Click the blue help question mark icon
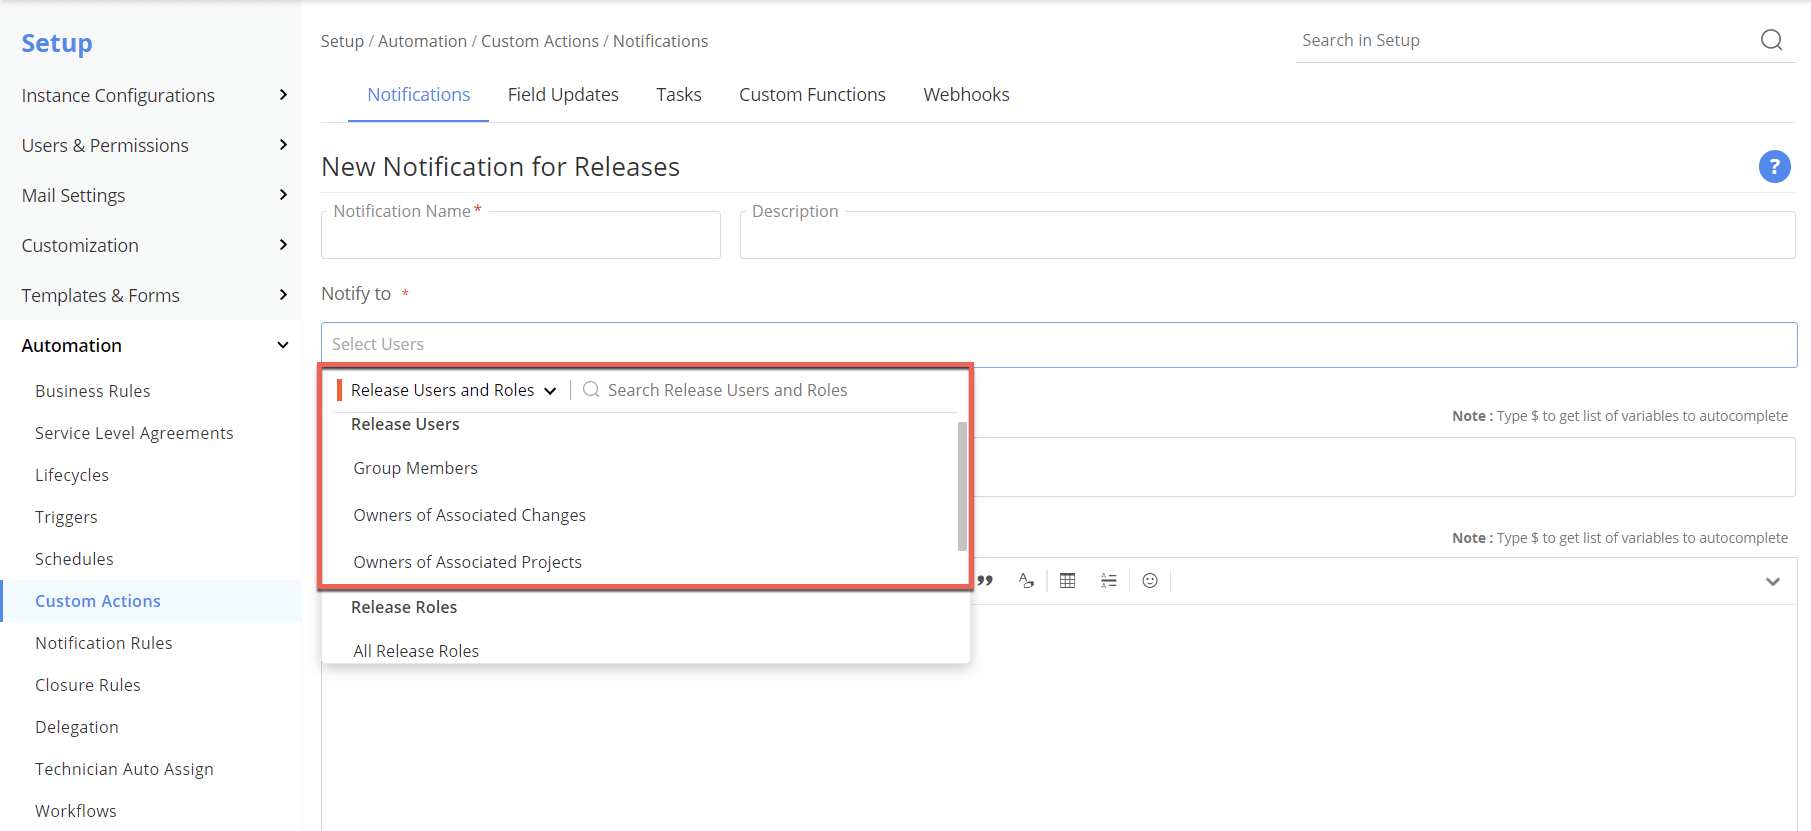The image size is (1811, 831). [1774, 167]
